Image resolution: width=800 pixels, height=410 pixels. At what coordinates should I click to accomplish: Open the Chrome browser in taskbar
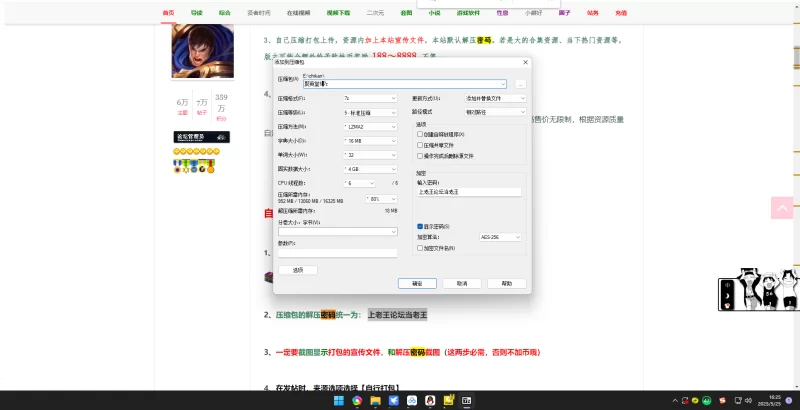click(357, 400)
